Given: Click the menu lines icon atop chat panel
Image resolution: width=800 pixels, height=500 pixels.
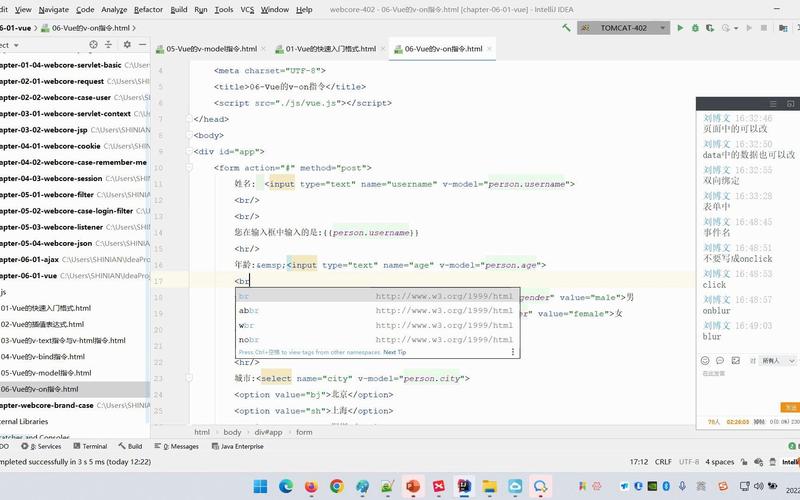Looking at the screenshot, I should point(773,104).
